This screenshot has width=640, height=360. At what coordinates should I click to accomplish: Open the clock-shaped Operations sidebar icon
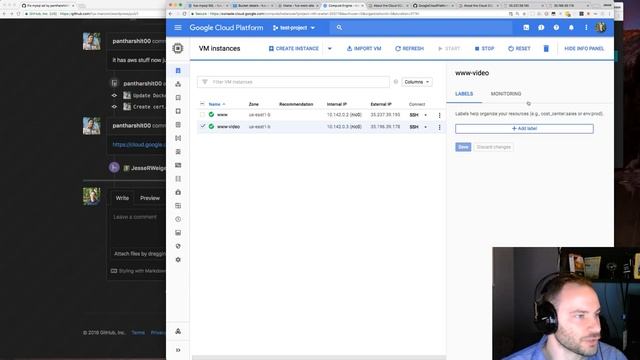(178, 219)
